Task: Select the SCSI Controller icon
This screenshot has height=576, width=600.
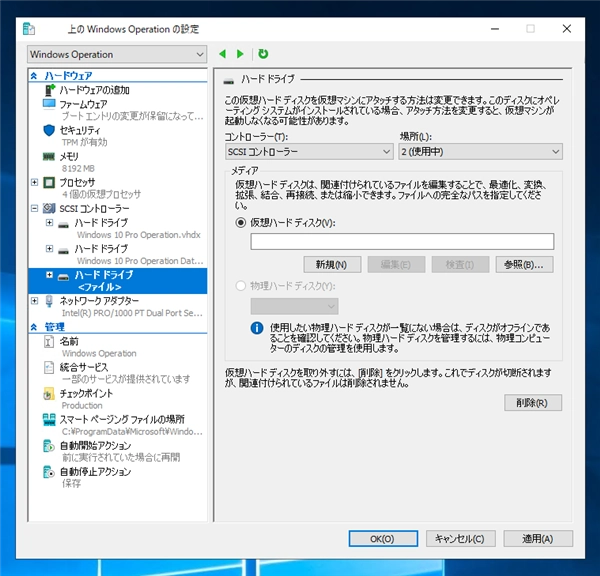Action: [x=49, y=209]
